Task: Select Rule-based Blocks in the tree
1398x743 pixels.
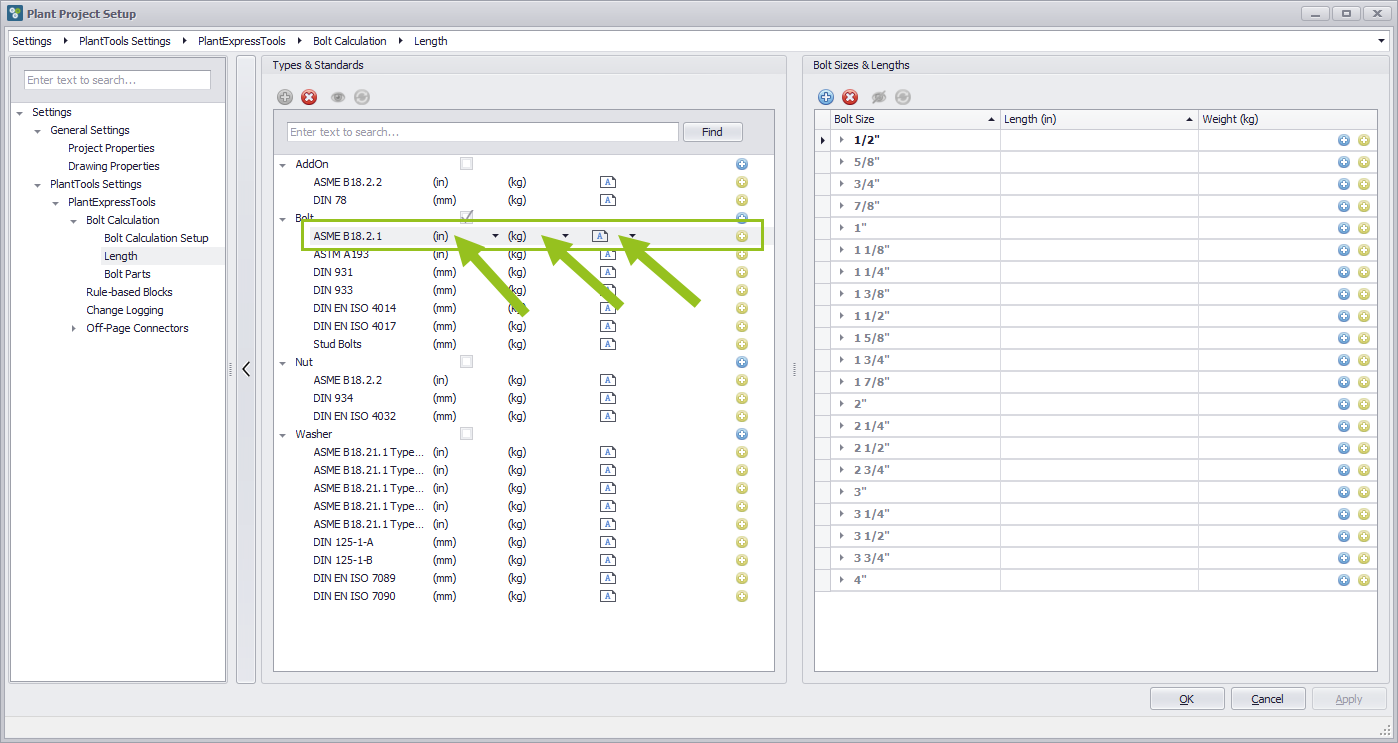Action: [129, 292]
